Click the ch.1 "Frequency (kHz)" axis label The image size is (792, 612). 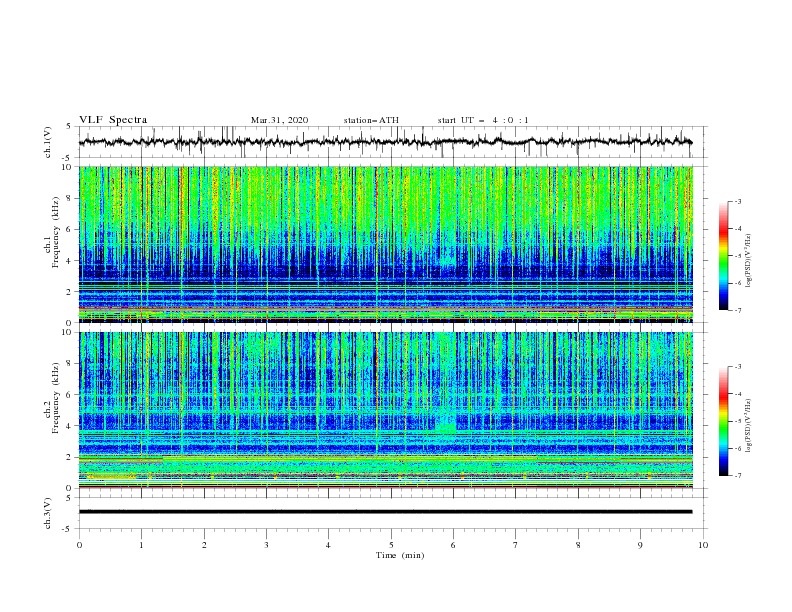point(56,233)
